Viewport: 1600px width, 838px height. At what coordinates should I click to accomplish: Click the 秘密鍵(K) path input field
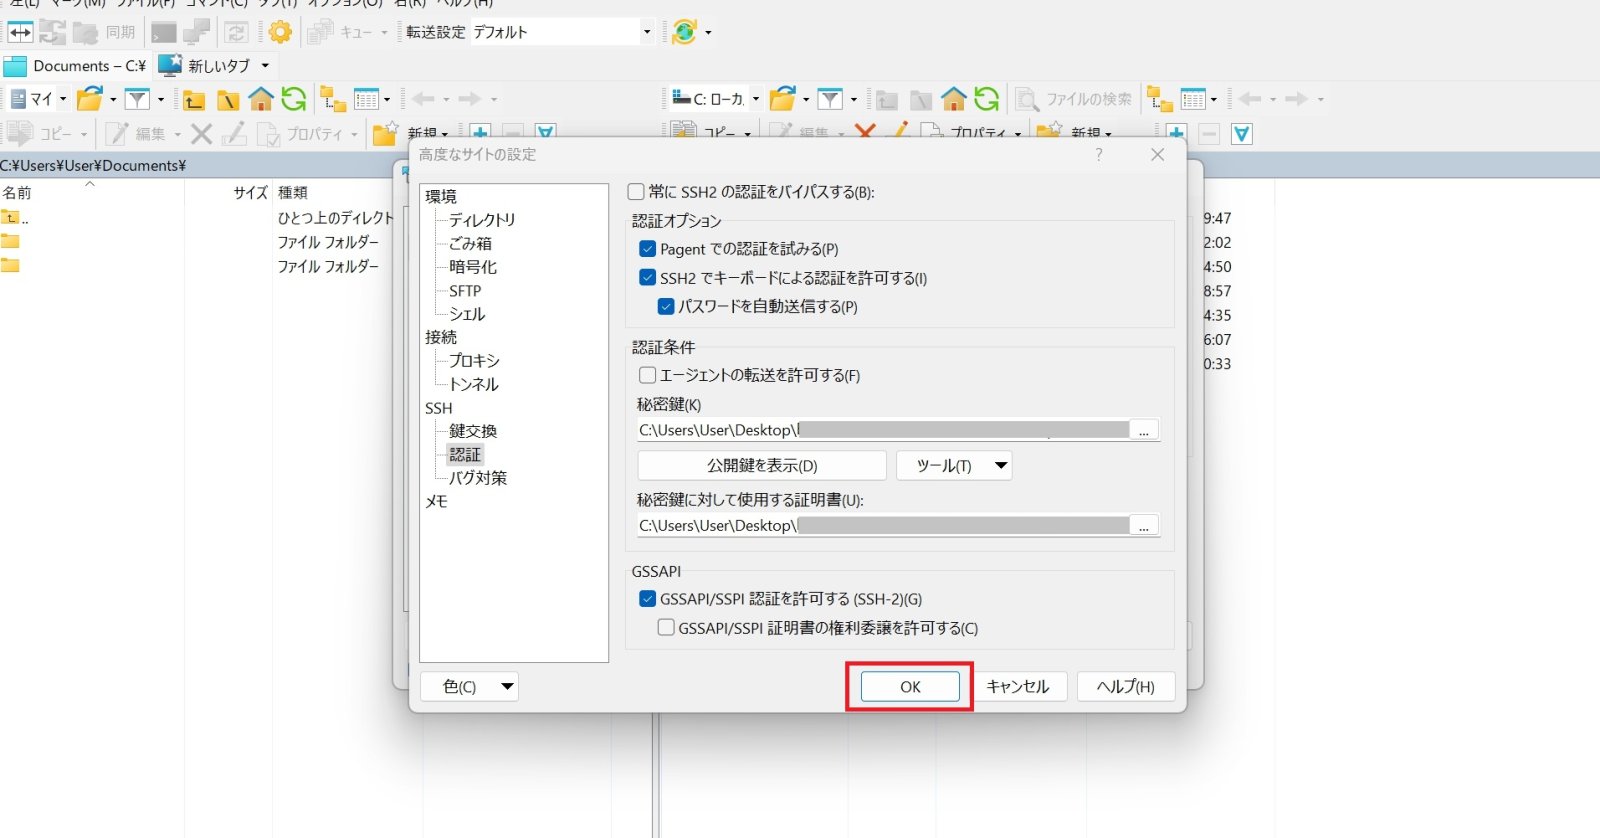tap(884, 430)
